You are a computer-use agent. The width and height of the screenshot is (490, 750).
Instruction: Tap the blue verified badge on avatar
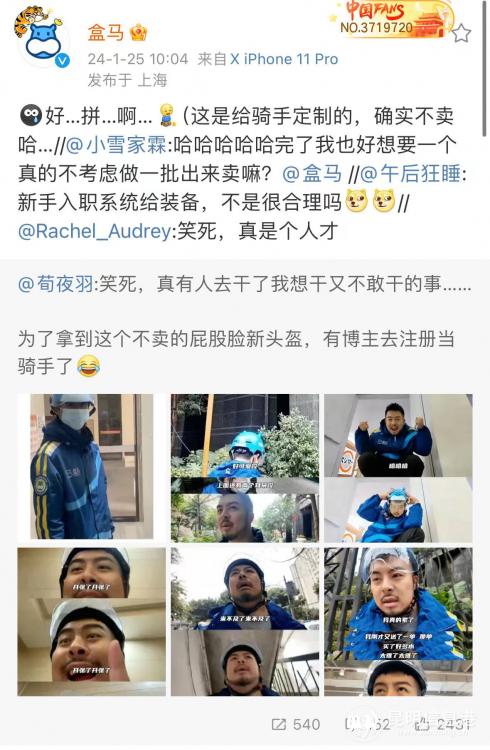click(63, 61)
